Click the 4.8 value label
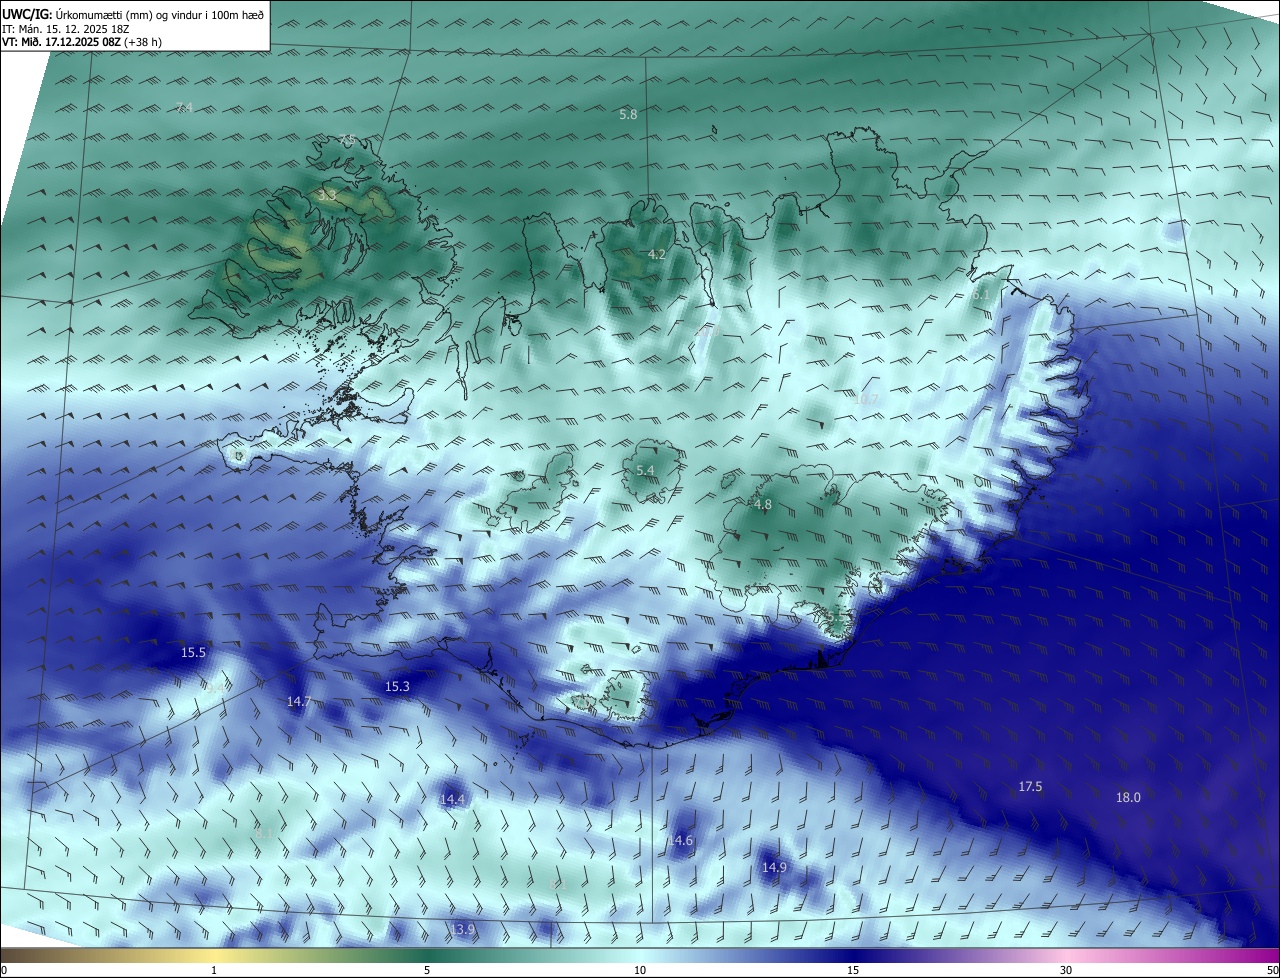Viewport: 1280px width, 978px height. 763,505
